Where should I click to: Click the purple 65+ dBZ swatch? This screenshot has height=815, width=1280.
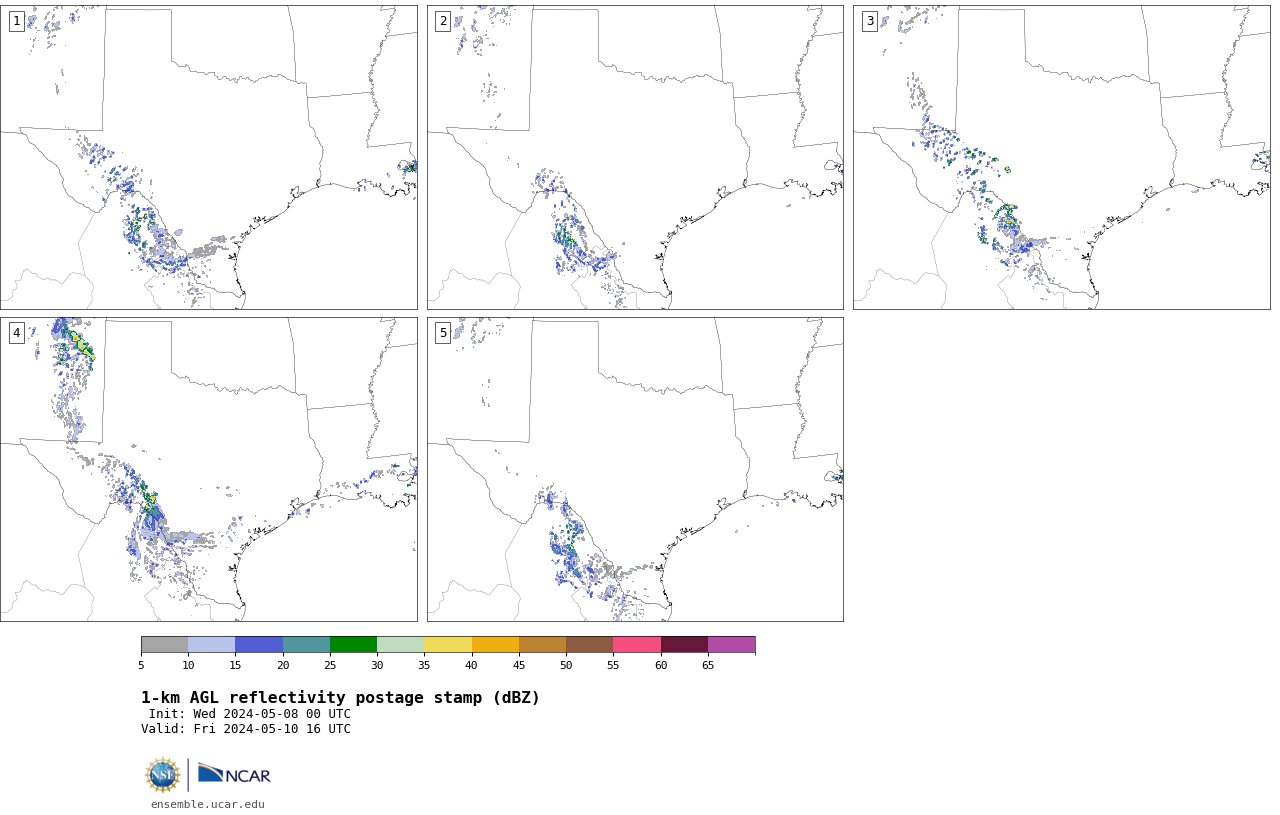731,644
